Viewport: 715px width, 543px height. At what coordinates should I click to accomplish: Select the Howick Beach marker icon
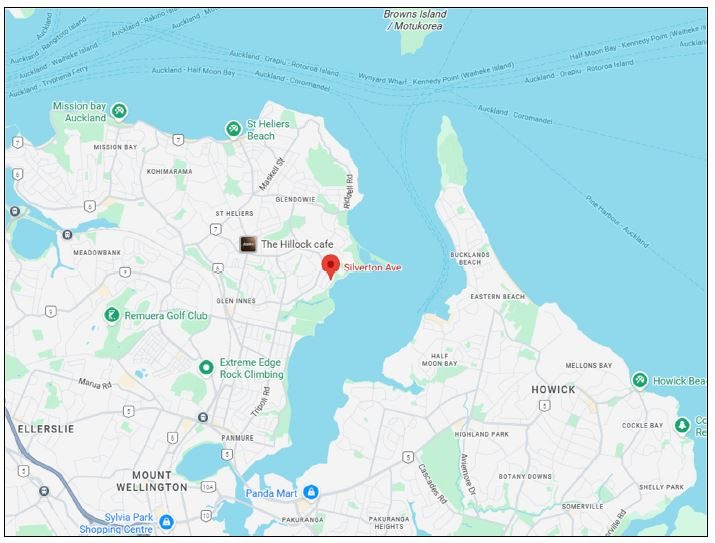point(640,380)
